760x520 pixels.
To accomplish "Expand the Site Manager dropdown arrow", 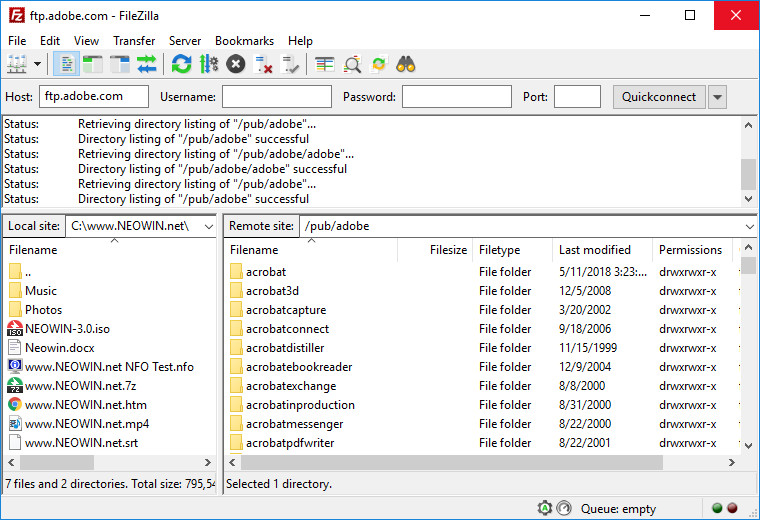I will [x=37, y=64].
